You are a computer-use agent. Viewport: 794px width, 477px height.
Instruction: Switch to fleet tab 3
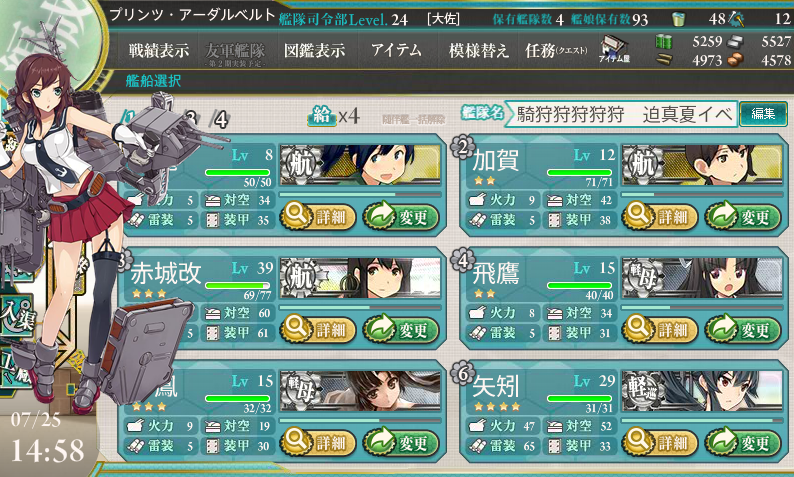tap(189, 118)
